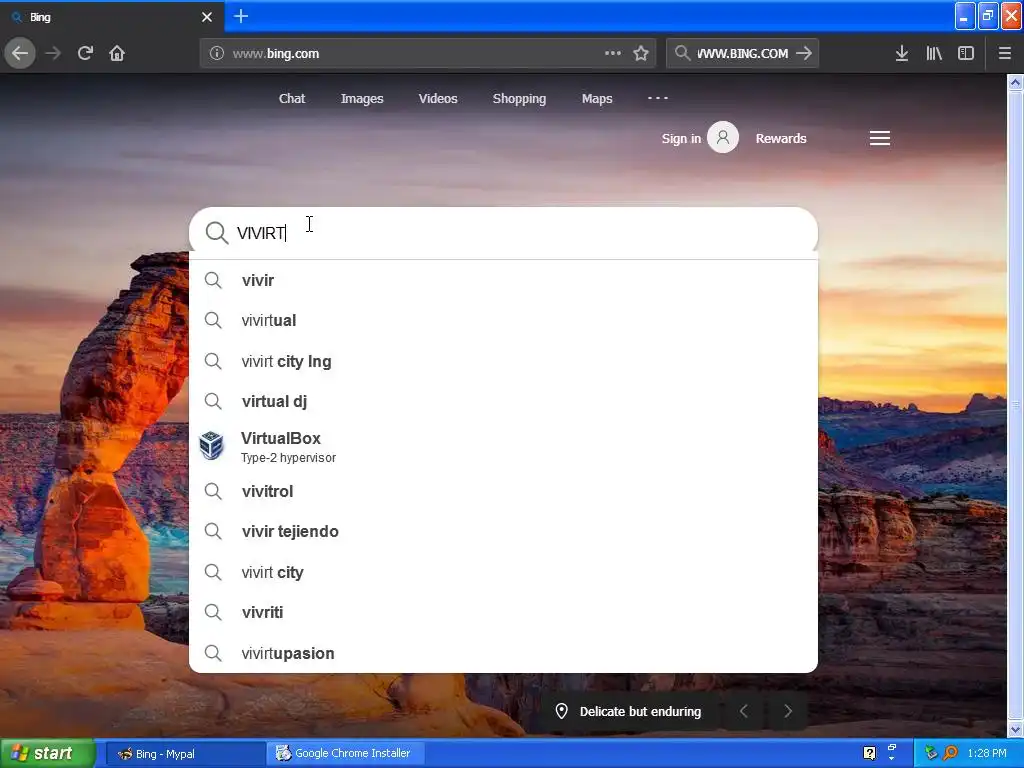Click the WWW.BING.COM browser search field
This screenshot has height=768, width=1024.
[x=742, y=54]
